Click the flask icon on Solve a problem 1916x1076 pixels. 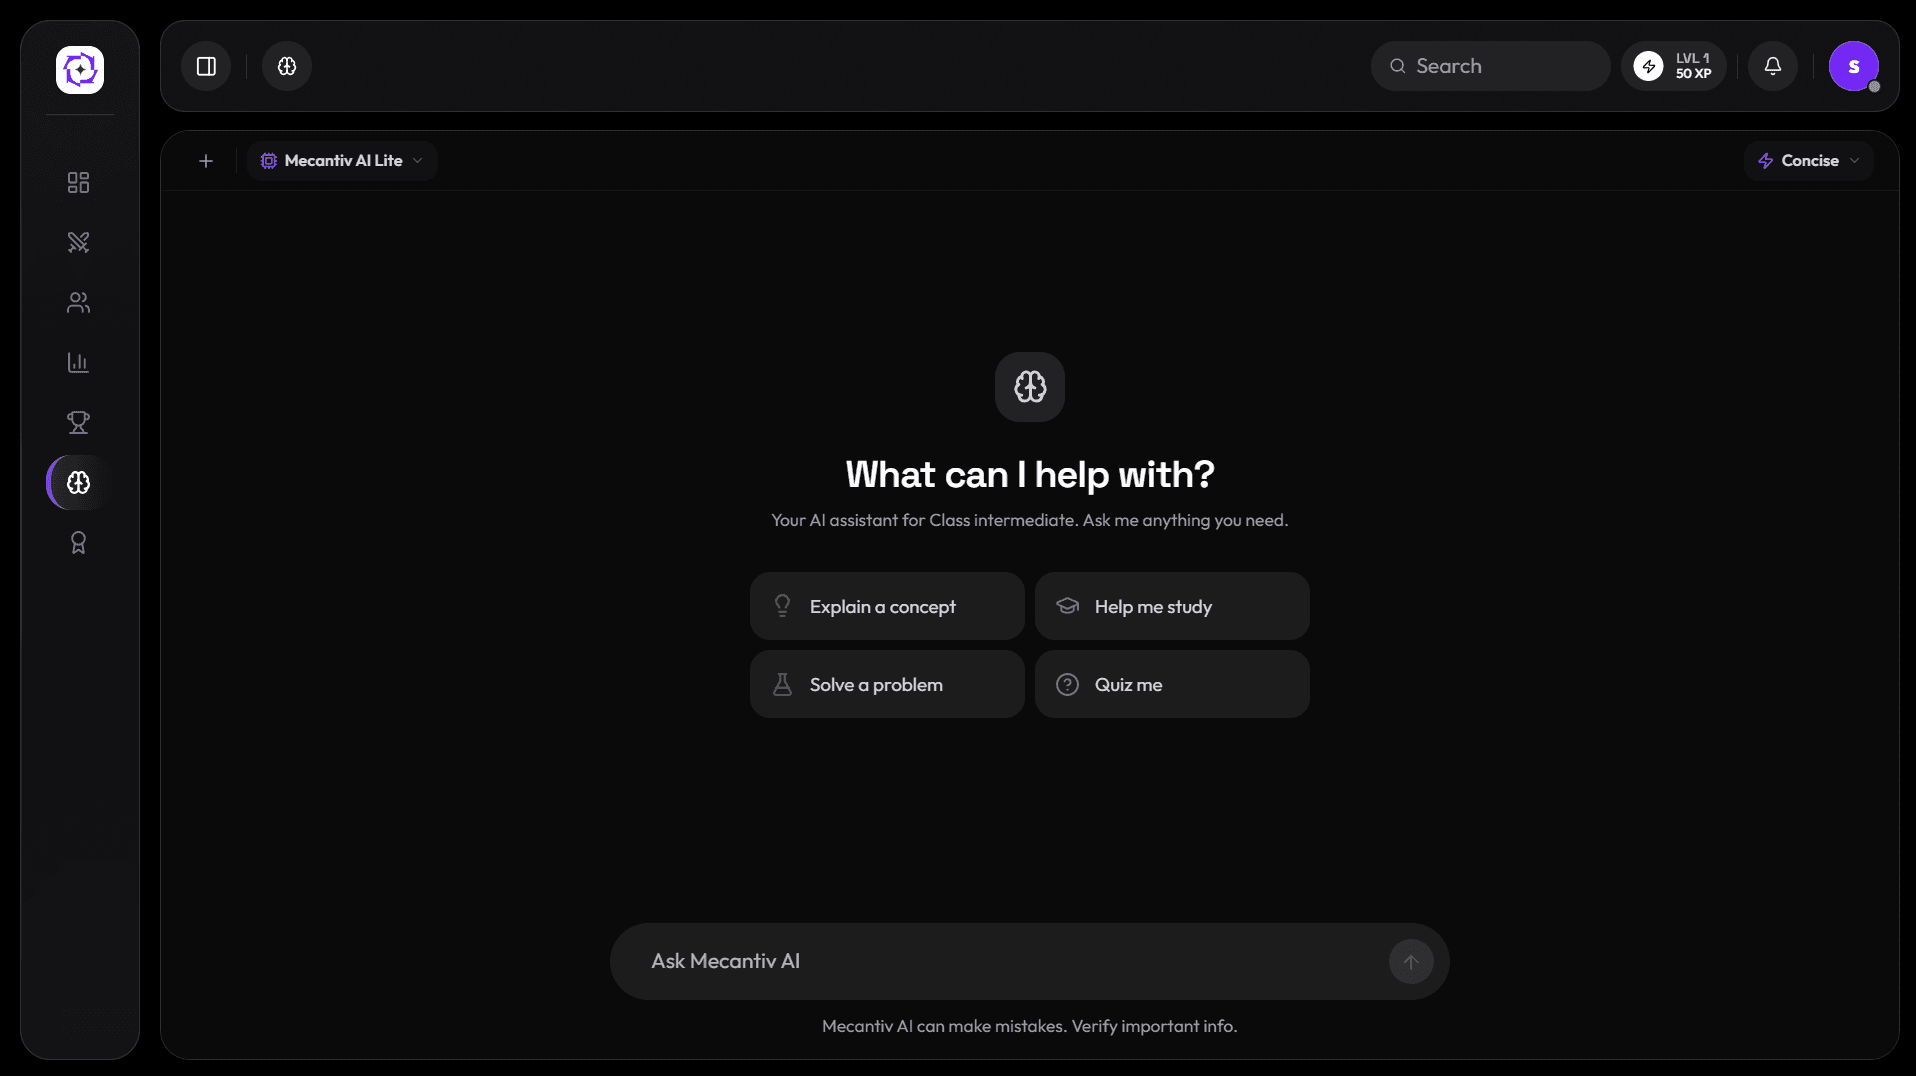[782, 684]
